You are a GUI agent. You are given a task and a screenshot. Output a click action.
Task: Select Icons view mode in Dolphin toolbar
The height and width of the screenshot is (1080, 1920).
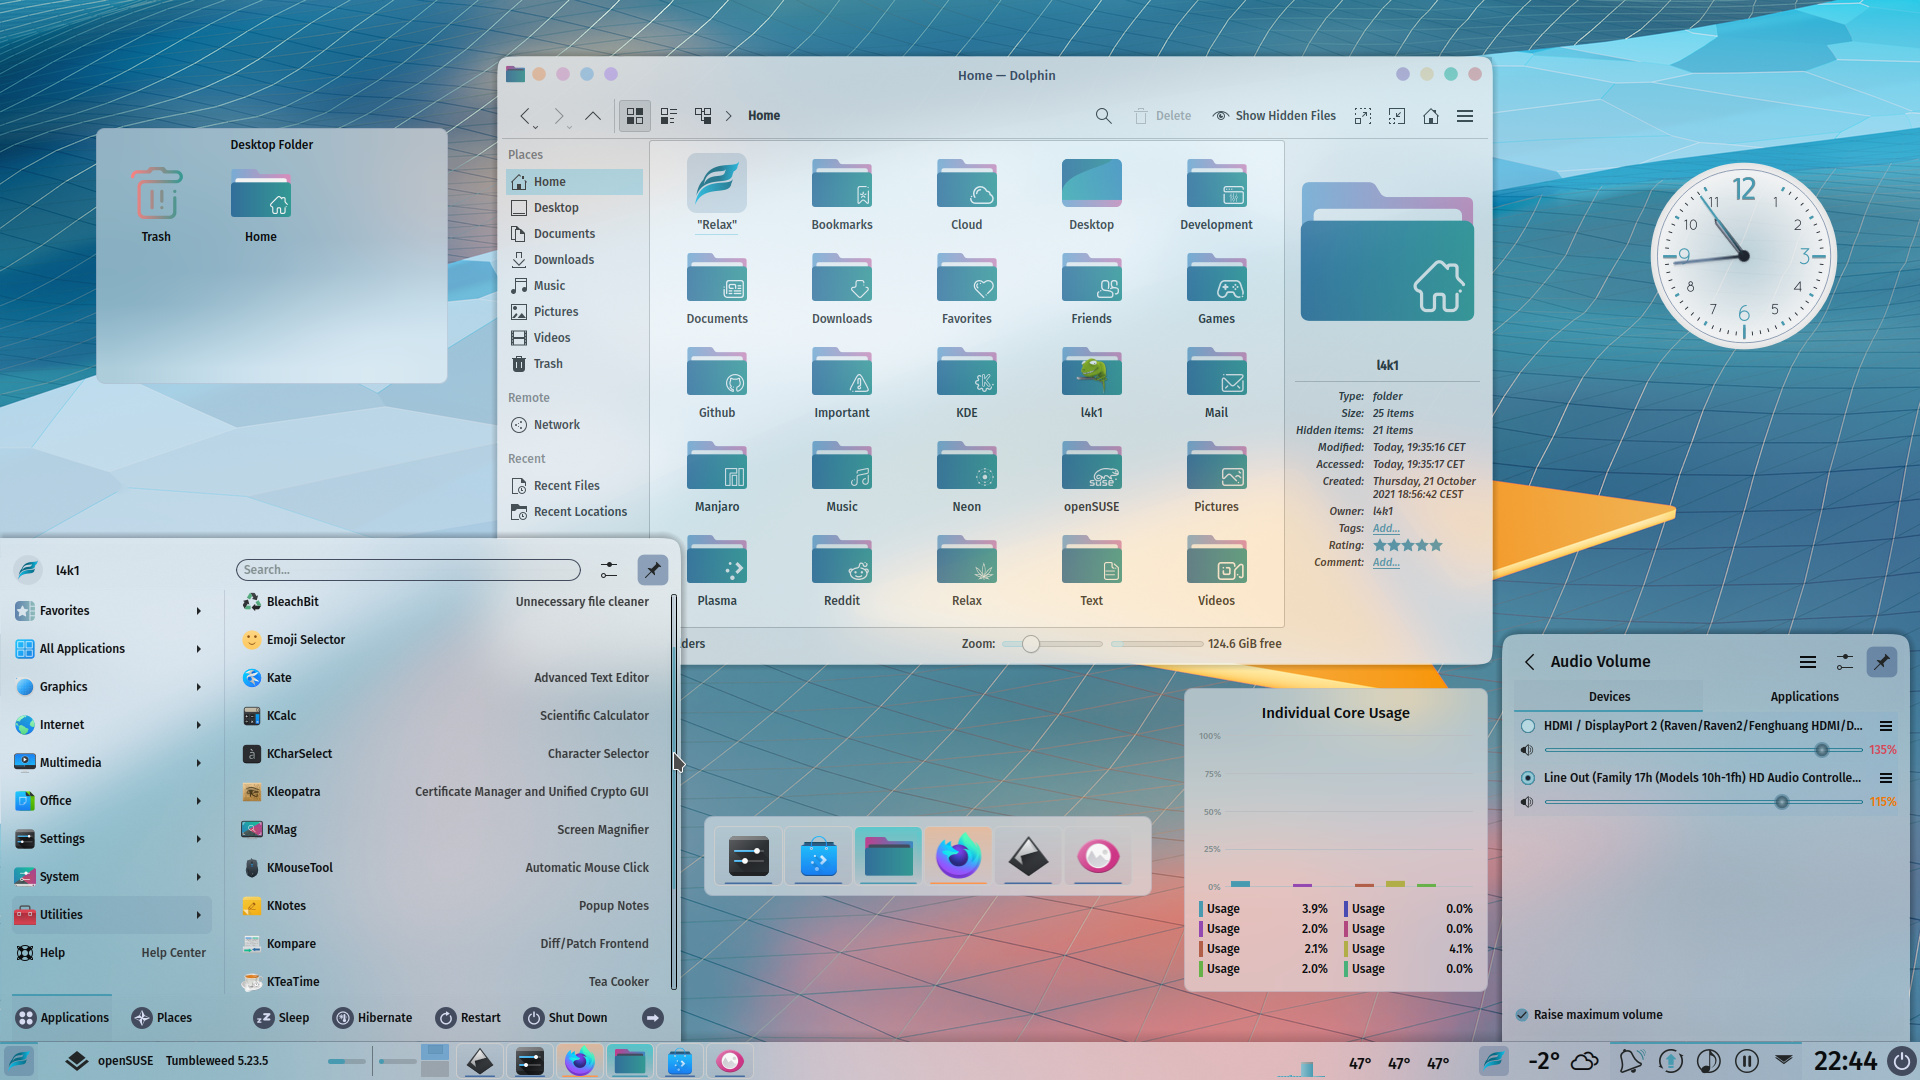coord(635,116)
